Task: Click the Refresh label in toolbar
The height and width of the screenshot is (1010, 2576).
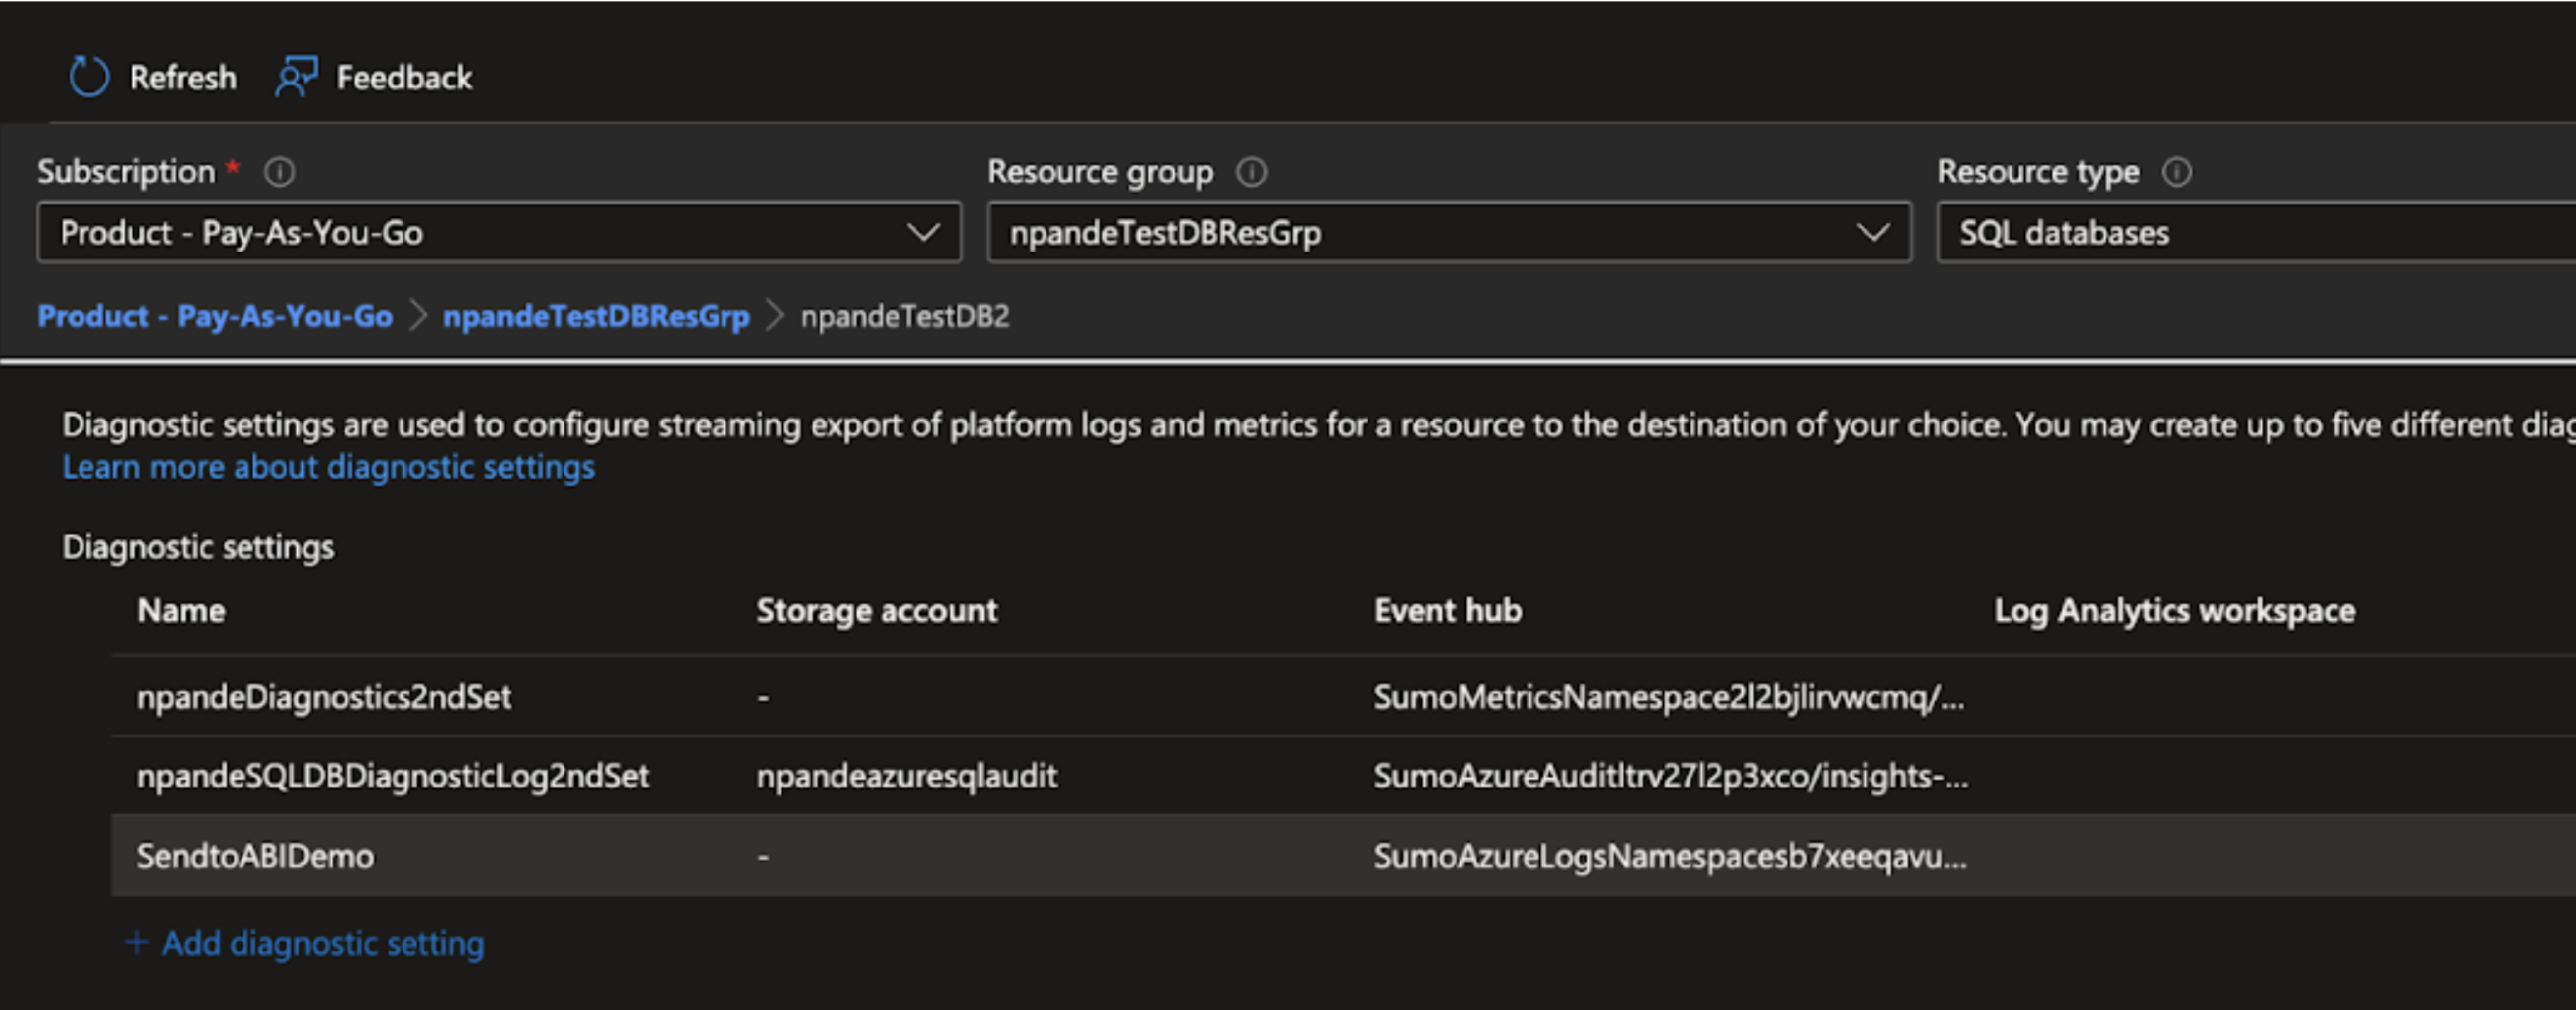Action: pyautogui.click(x=183, y=77)
